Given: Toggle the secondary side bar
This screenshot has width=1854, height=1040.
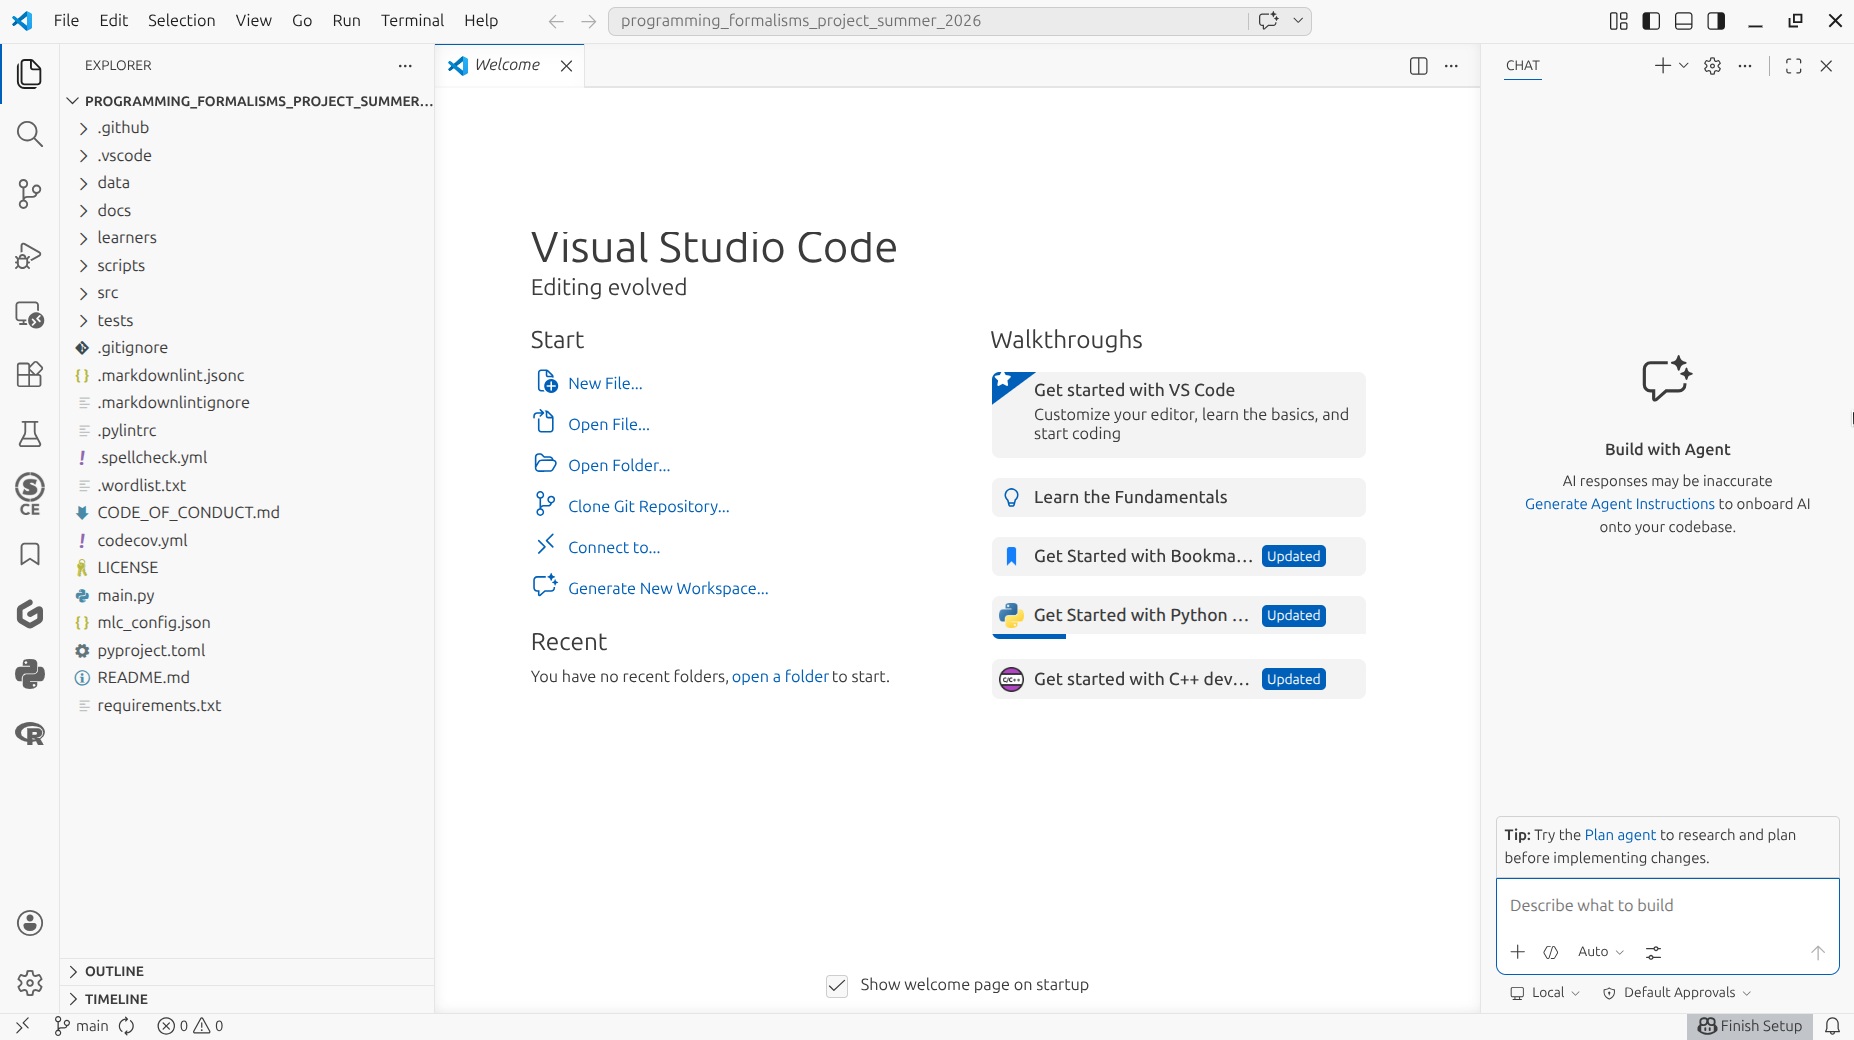Looking at the screenshot, I should click(x=1716, y=21).
